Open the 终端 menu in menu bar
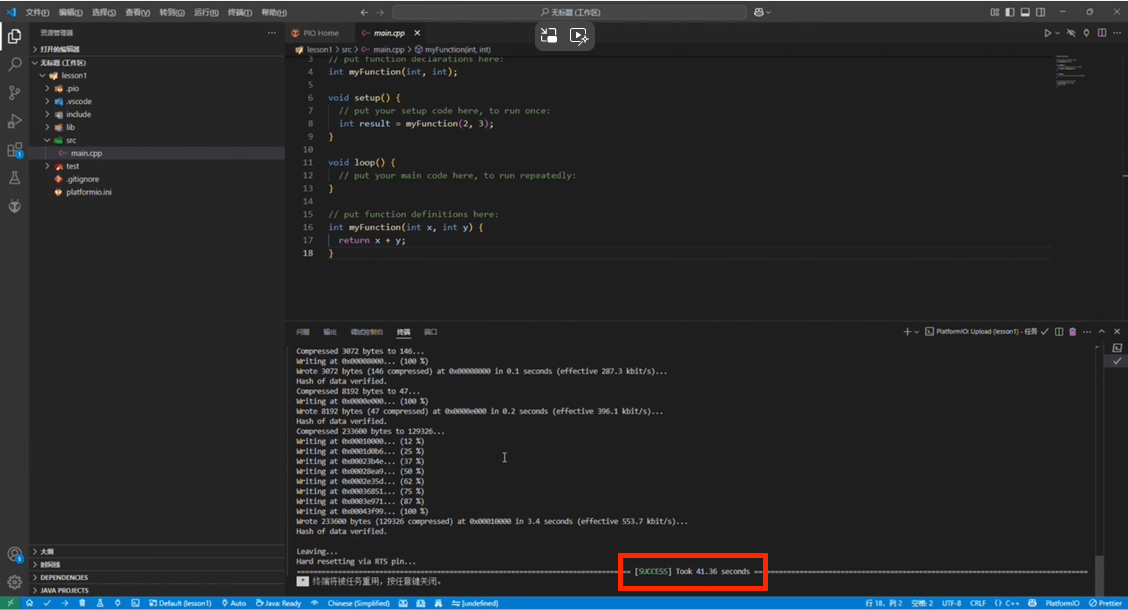 click(x=238, y=12)
